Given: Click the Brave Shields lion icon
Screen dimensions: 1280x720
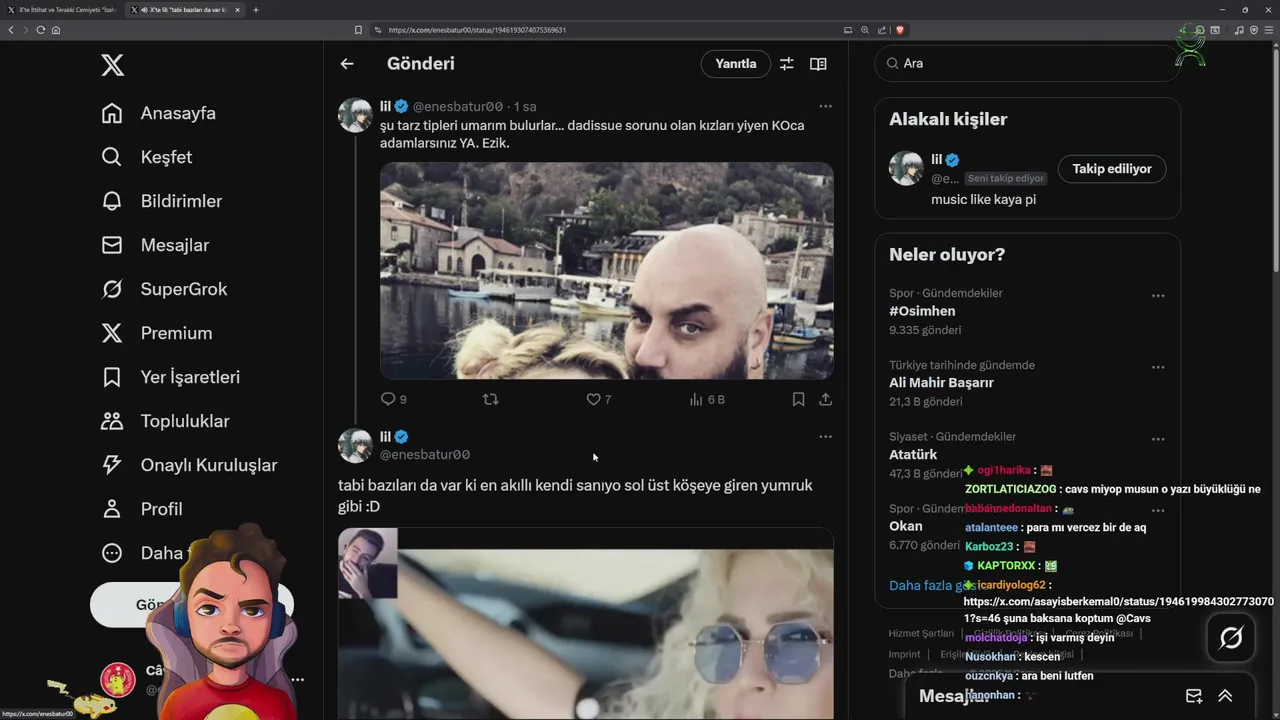Looking at the screenshot, I should (x=900, y=30).
